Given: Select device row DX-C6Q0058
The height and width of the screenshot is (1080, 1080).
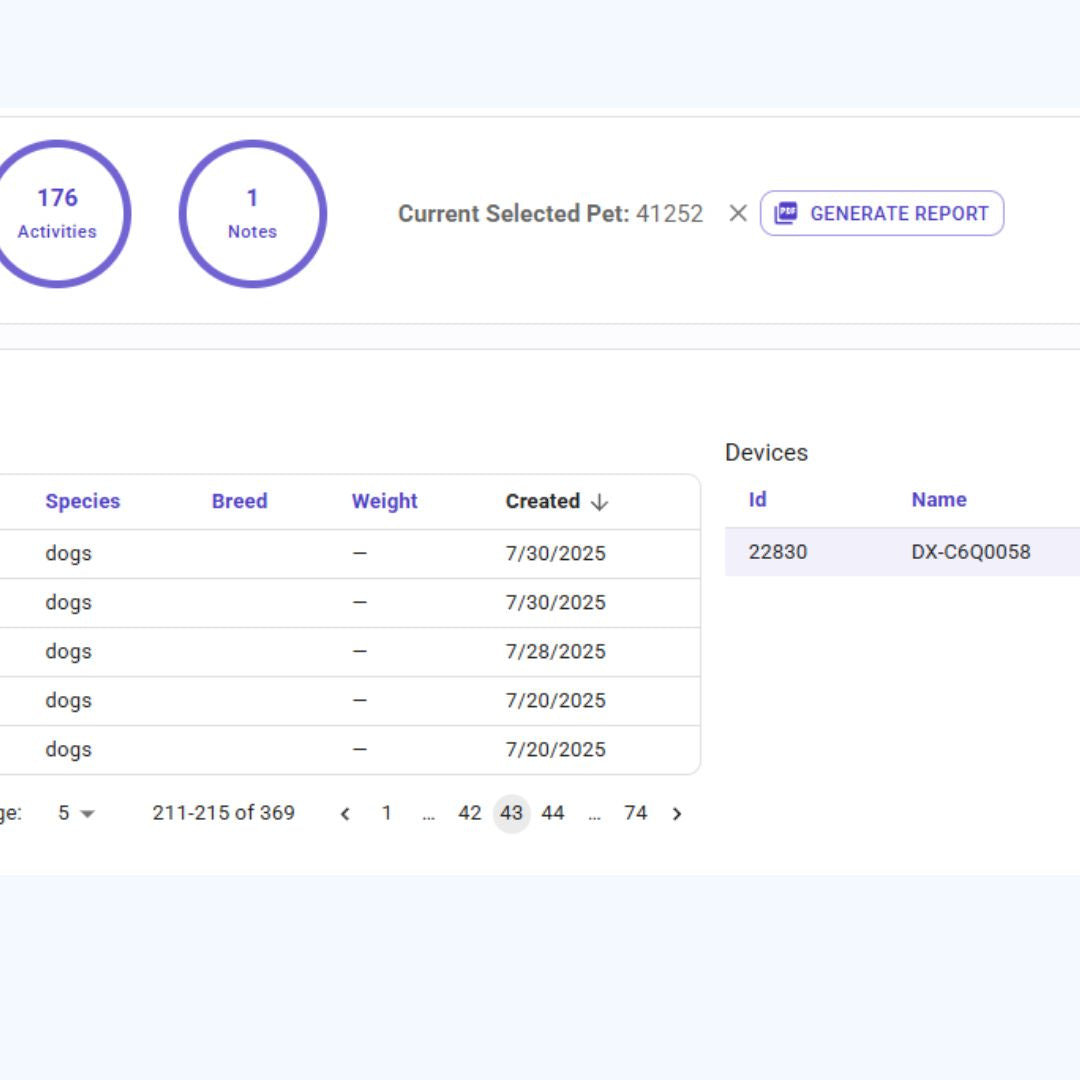Looking at the screenshot, I should coord(970,552).
